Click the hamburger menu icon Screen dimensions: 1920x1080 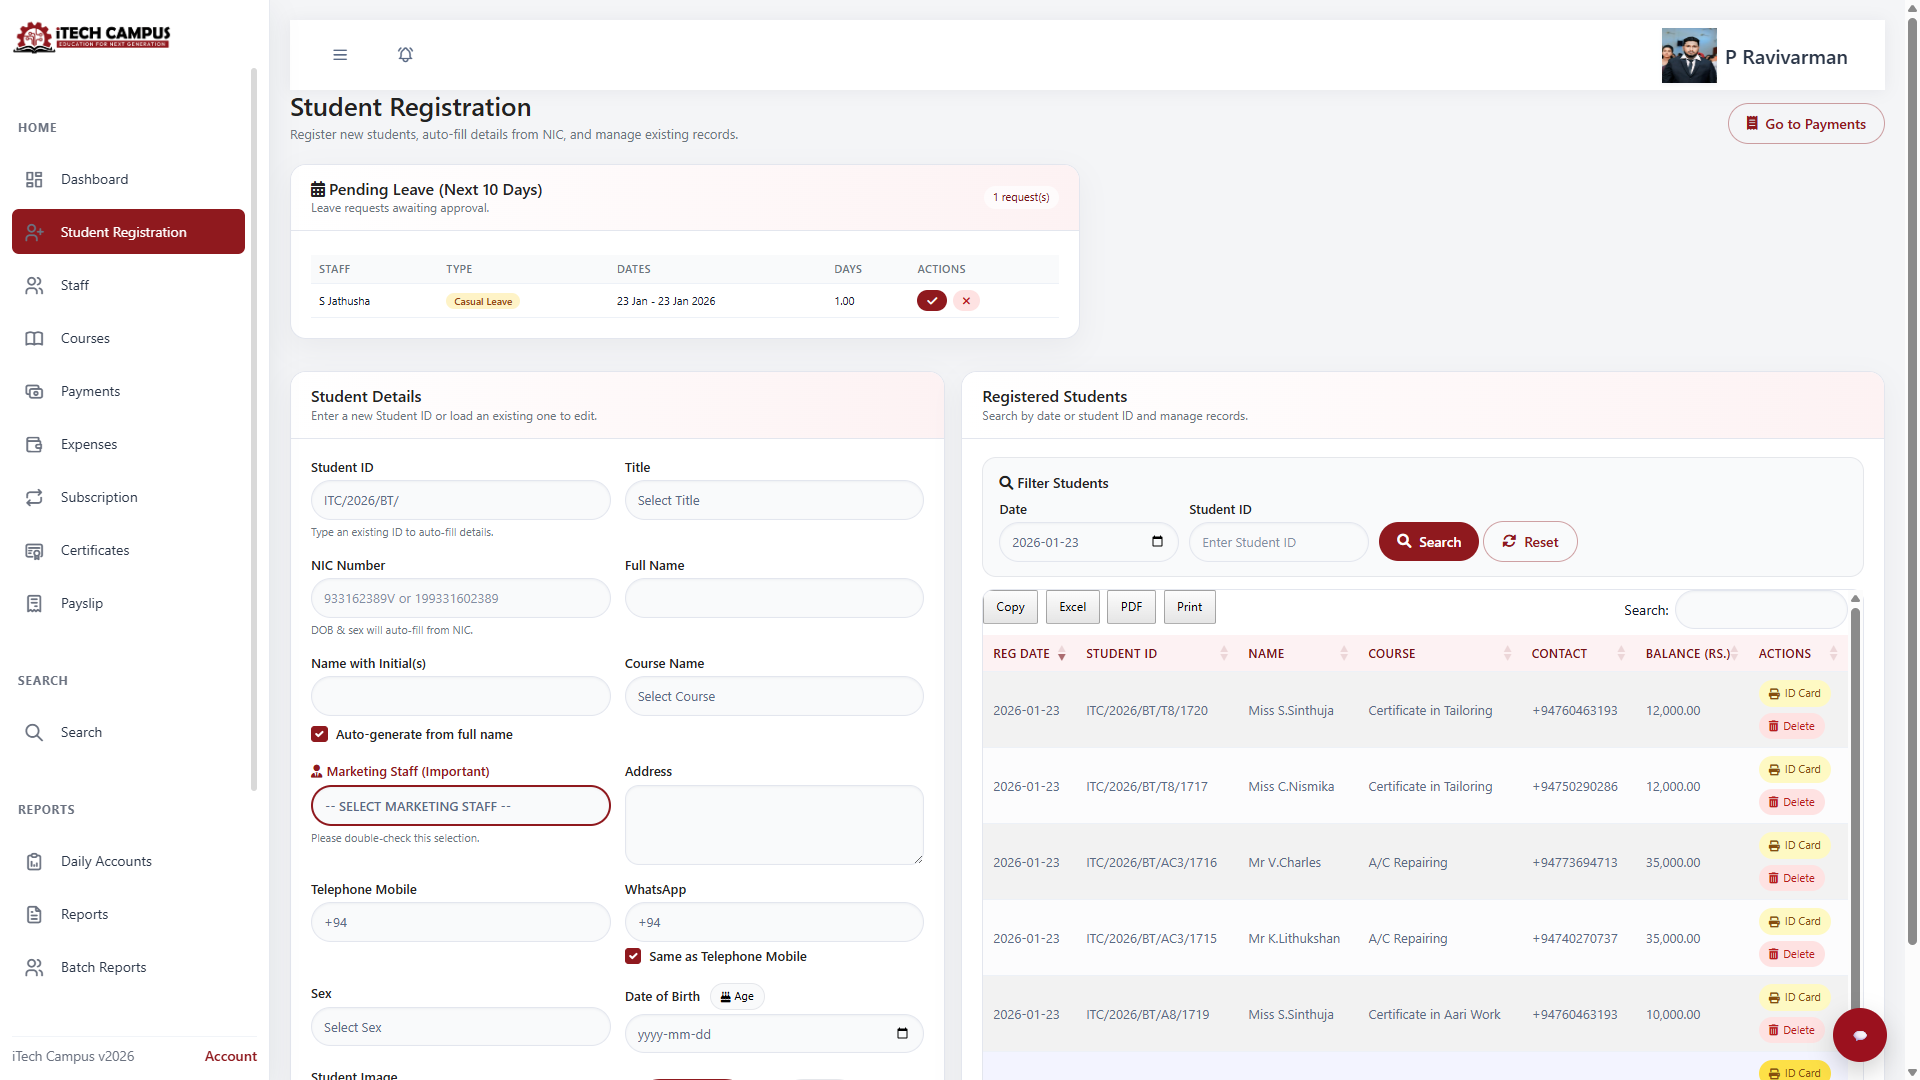point(340,55)
